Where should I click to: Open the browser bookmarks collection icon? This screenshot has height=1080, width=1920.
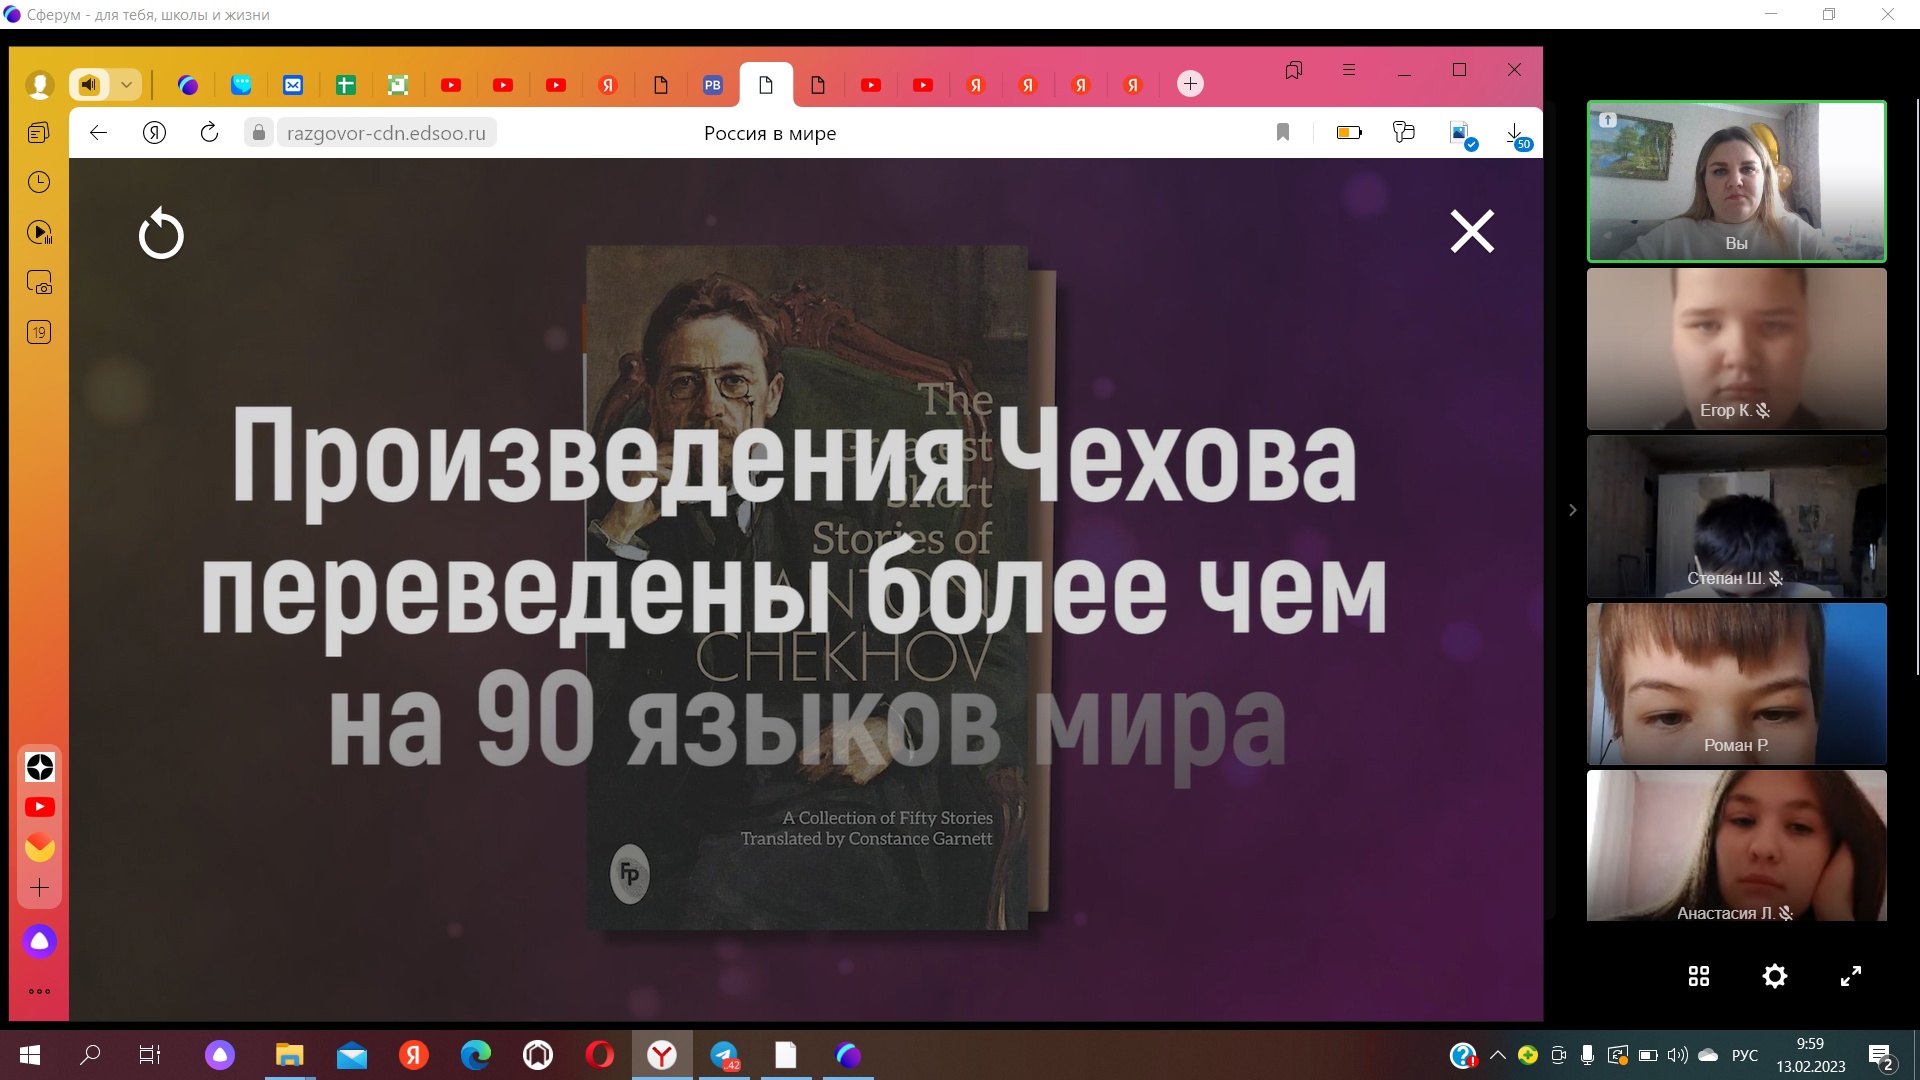(1294, 70)
